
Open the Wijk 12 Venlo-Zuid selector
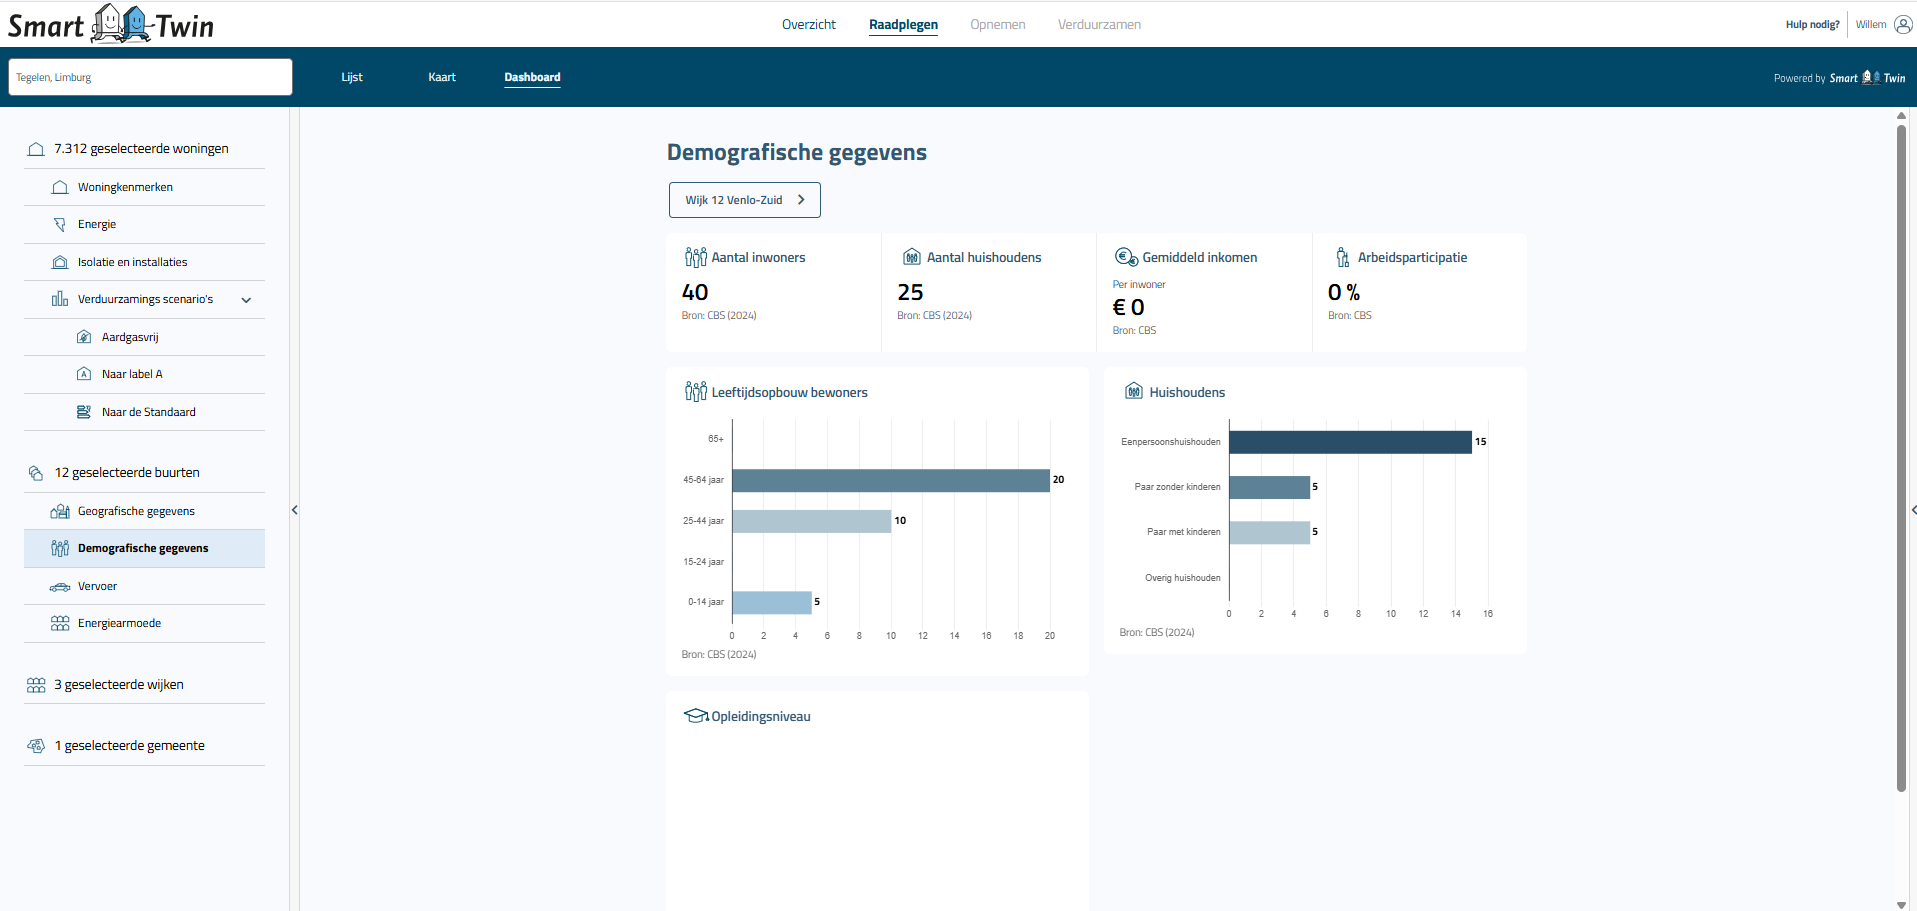[744, 200]
